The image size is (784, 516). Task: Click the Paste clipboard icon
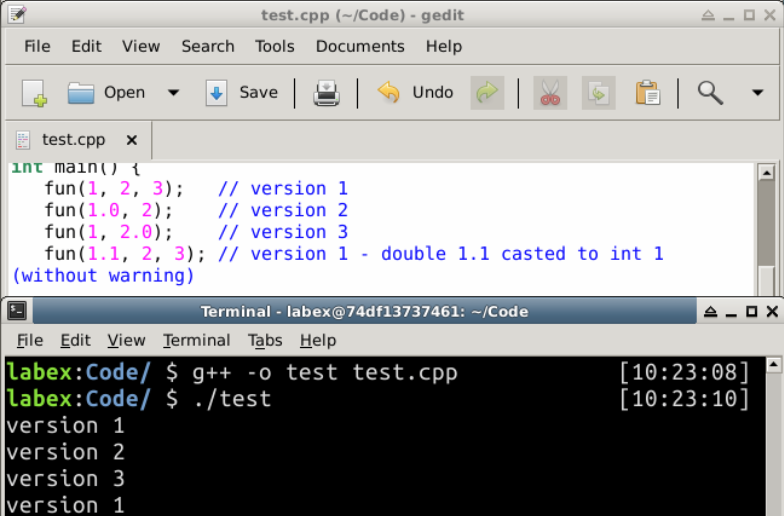coord(648,93)
